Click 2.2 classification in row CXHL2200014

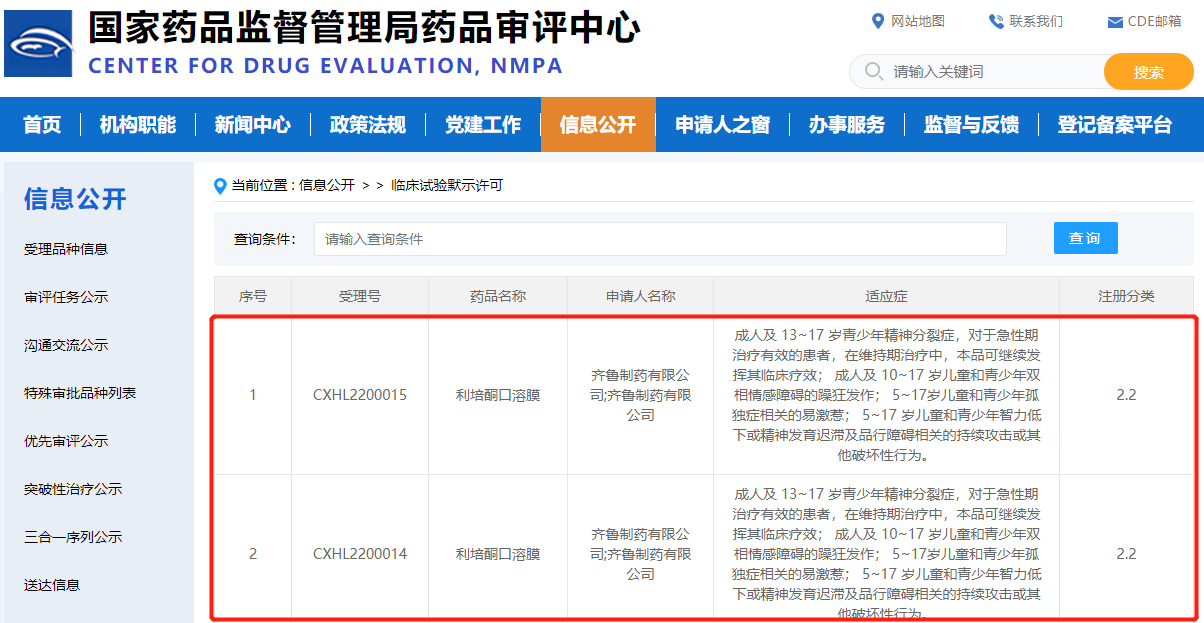1126,554
